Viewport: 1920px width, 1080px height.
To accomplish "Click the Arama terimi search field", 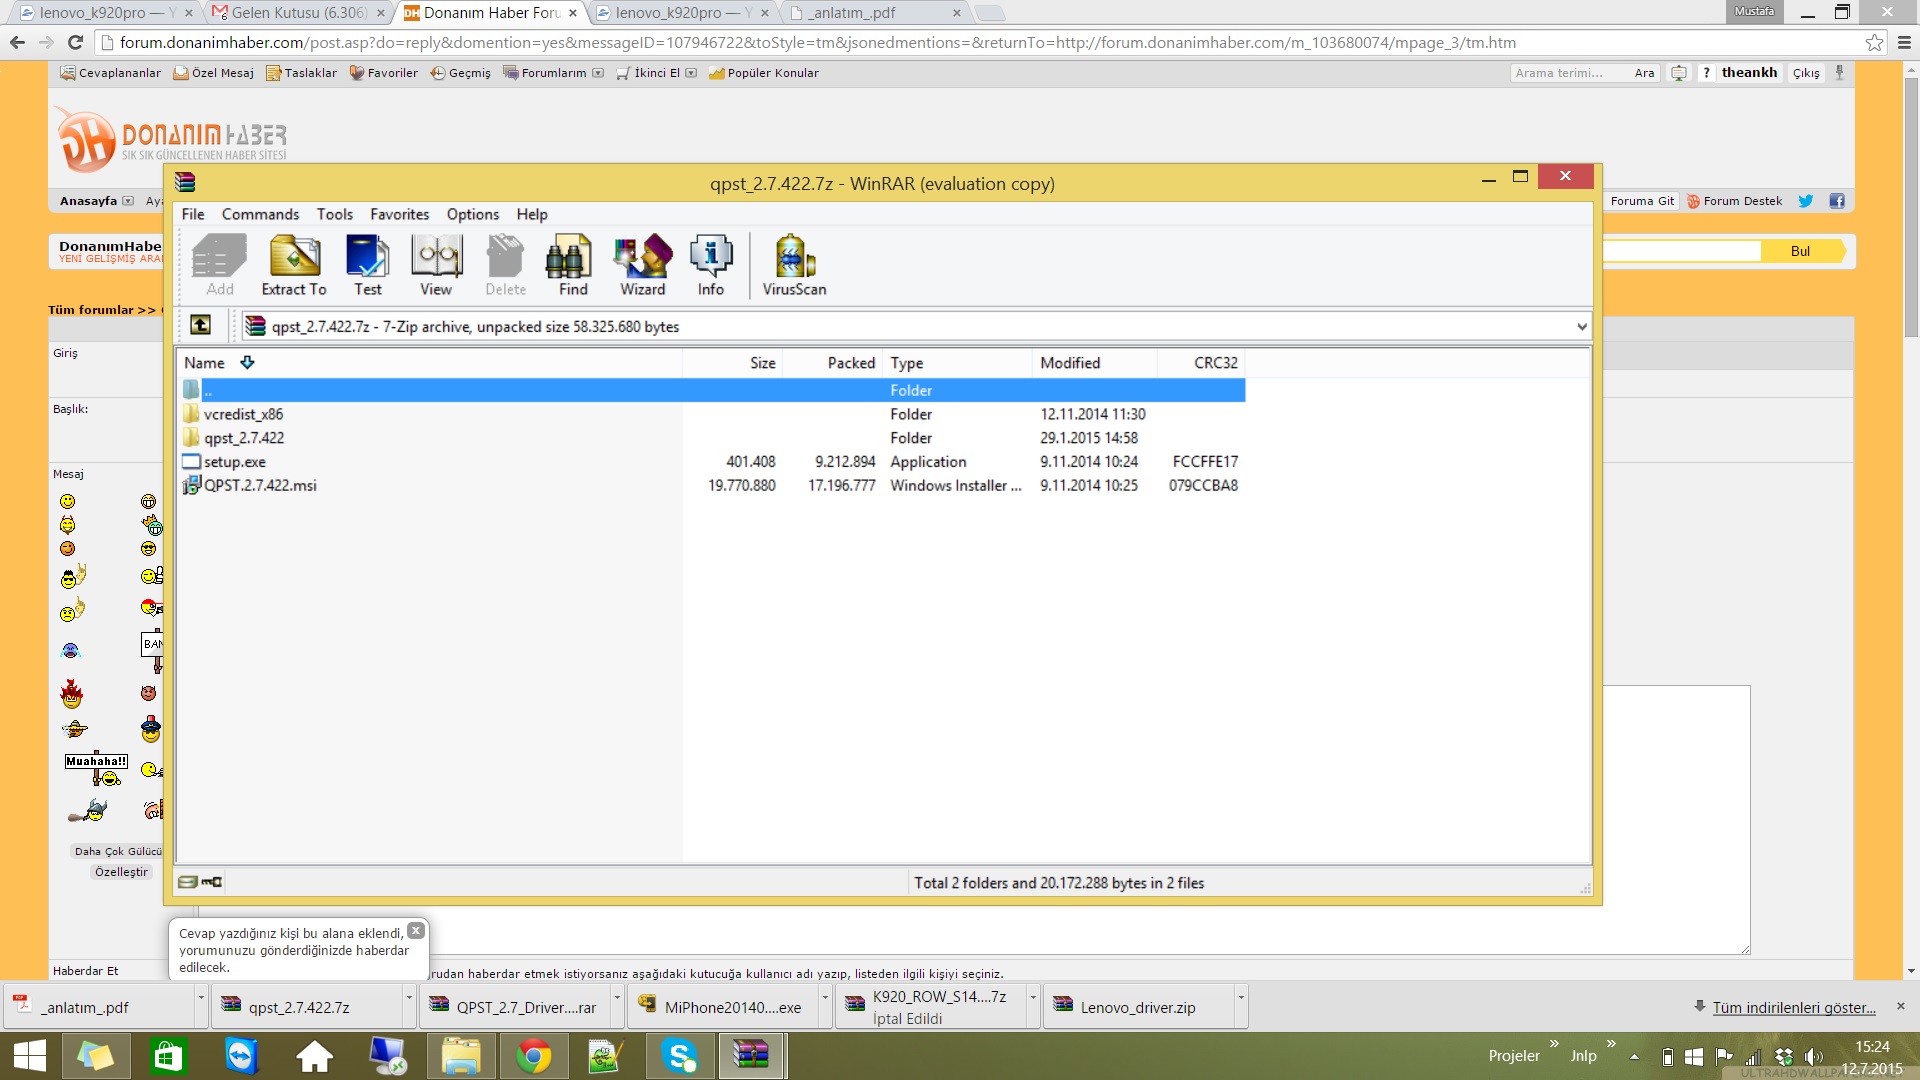I will 1568,73.
